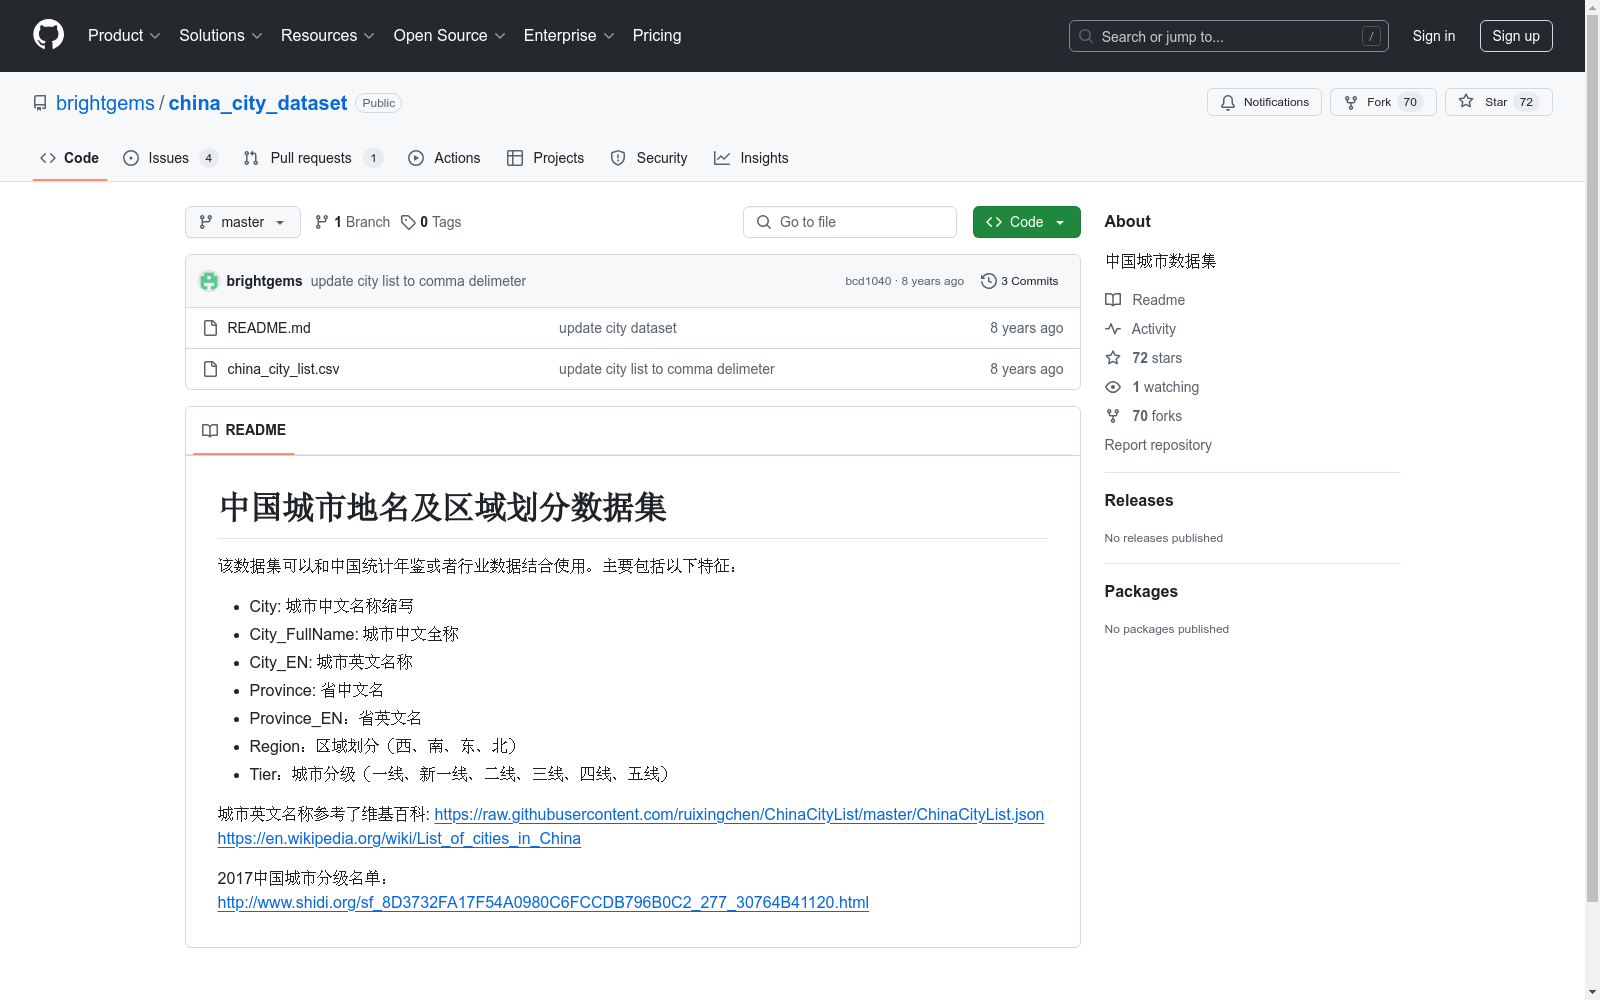Open the green Code clone dropdown

[x=1026, y=222]
